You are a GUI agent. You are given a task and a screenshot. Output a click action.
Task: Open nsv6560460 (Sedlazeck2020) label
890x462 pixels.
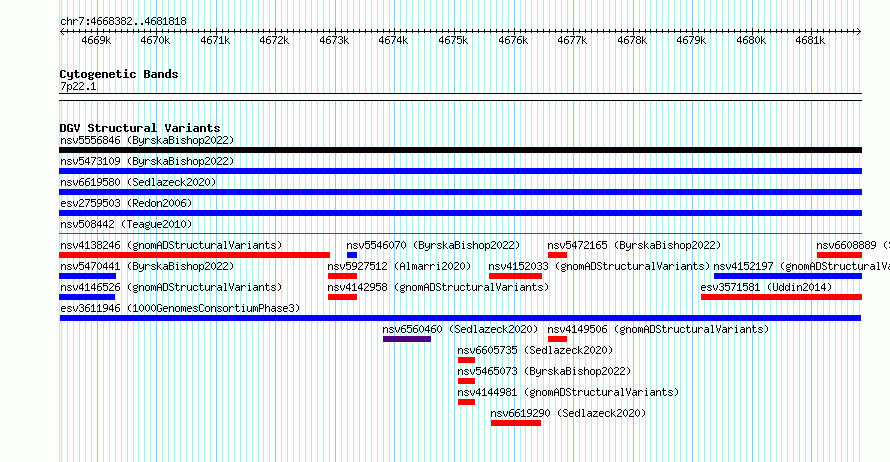click(x=460, y=329)
